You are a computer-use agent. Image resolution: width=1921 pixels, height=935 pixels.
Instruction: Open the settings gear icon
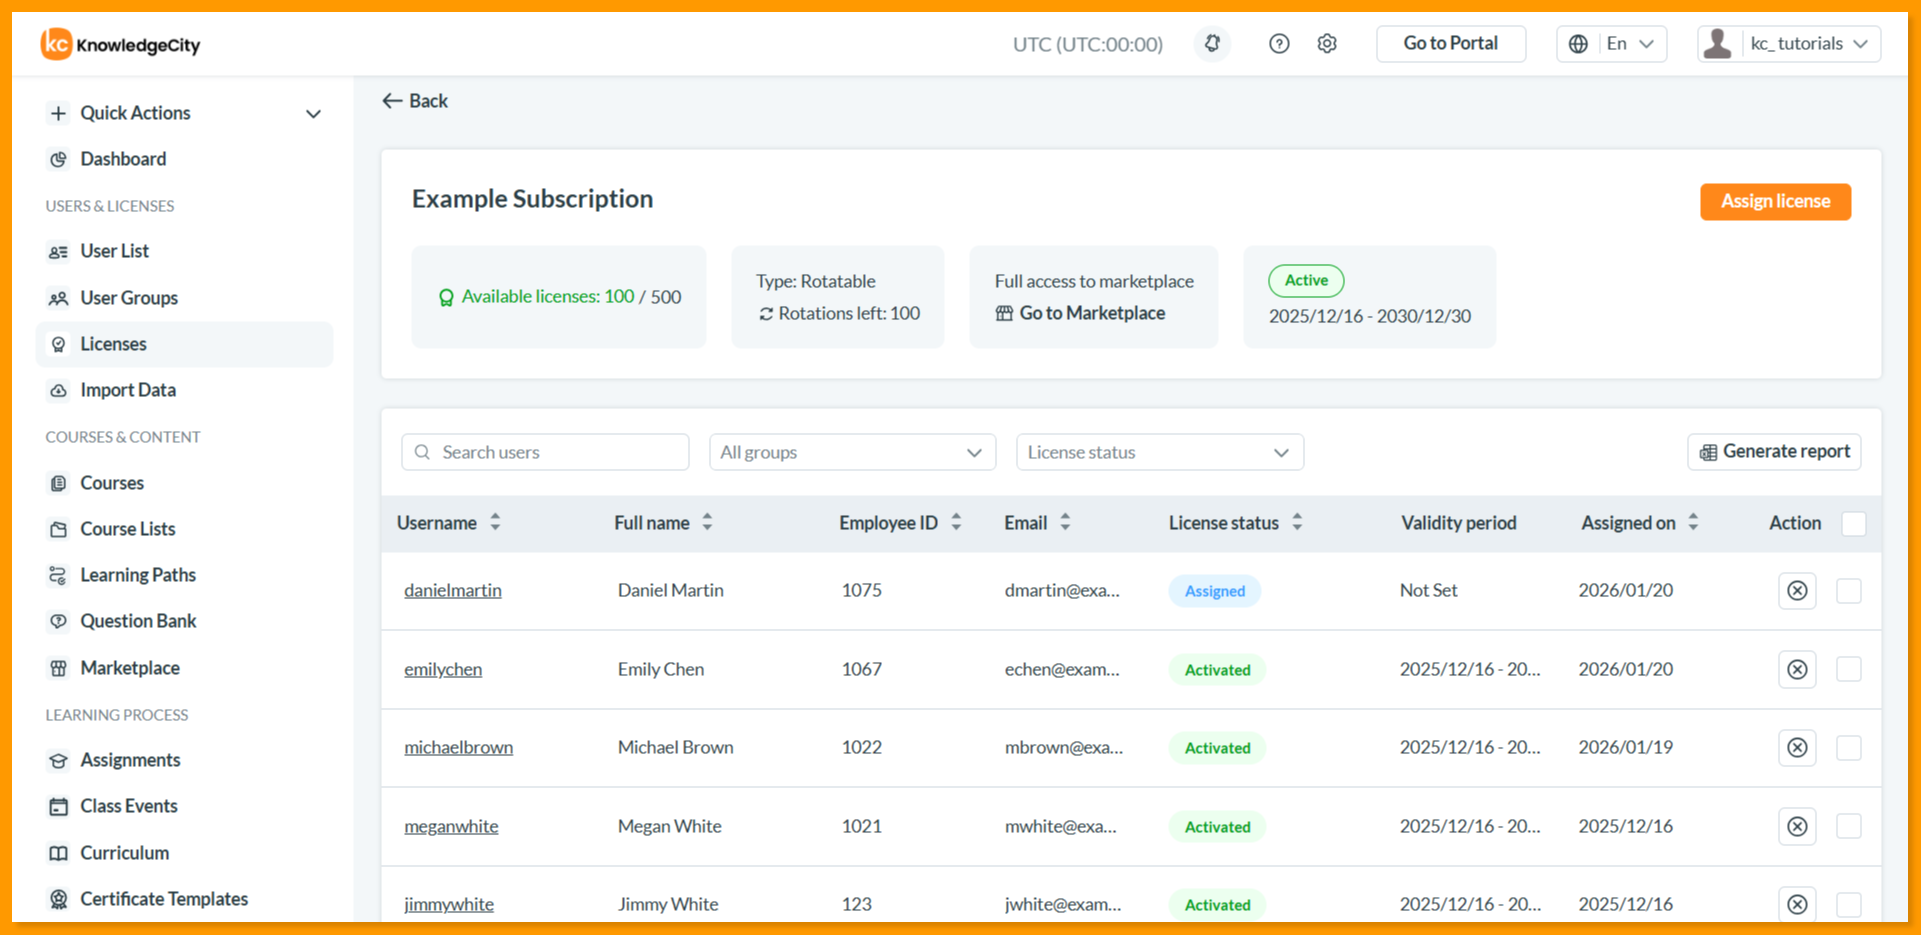click(x=1327, y=44)
